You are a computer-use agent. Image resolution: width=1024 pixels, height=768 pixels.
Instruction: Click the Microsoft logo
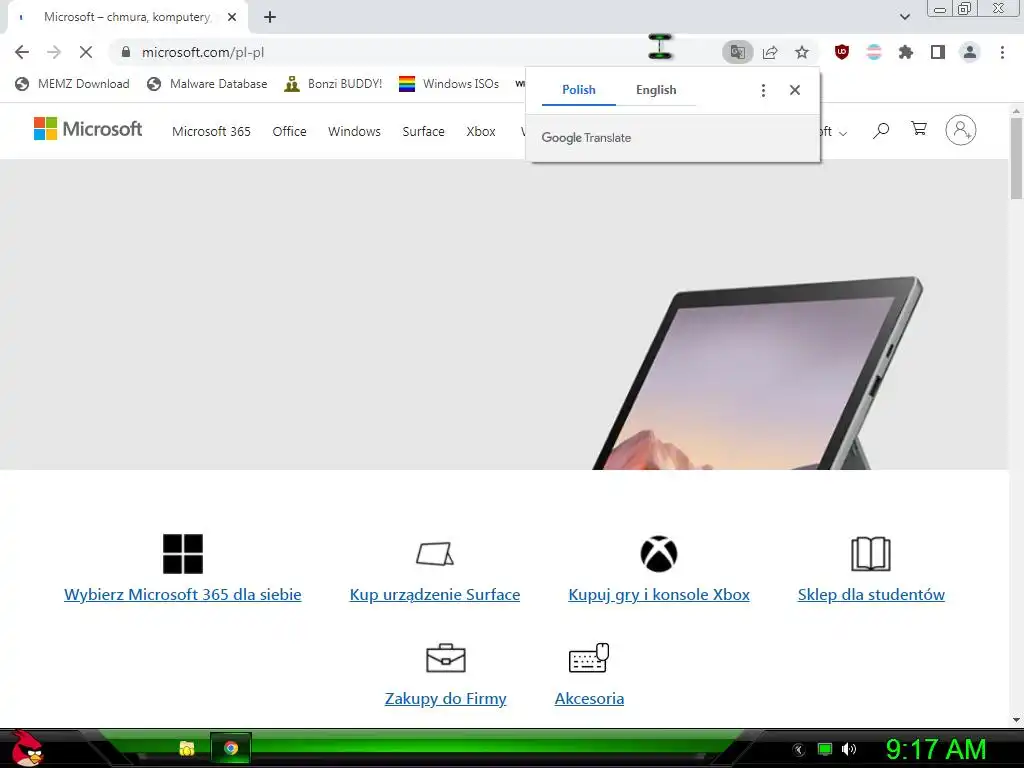tap(88, 129)
